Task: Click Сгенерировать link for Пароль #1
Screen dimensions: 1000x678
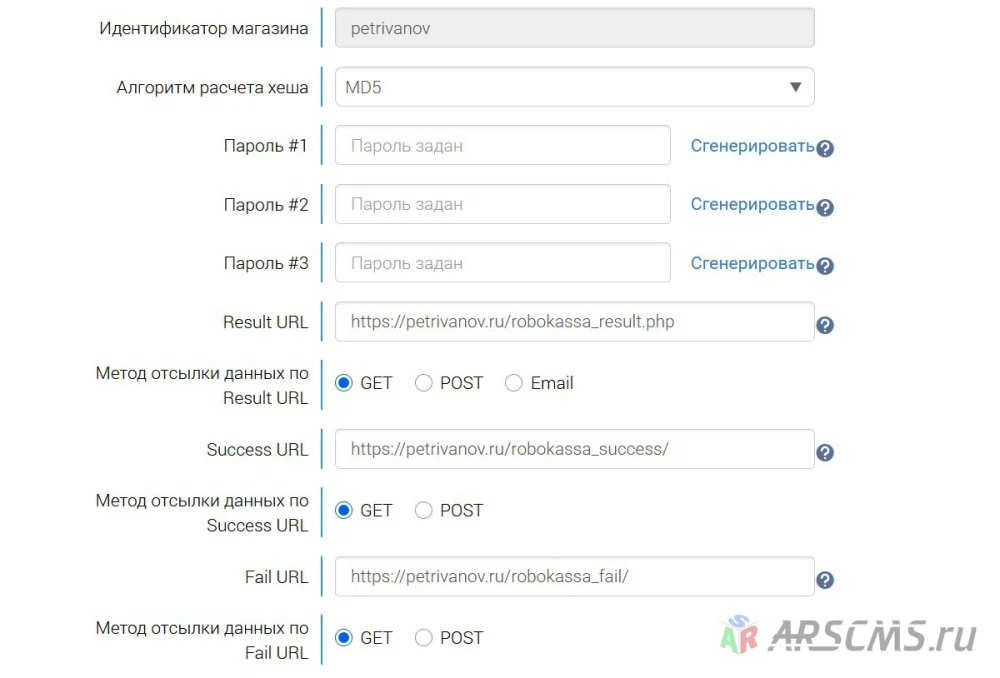Action: (752, 146)
